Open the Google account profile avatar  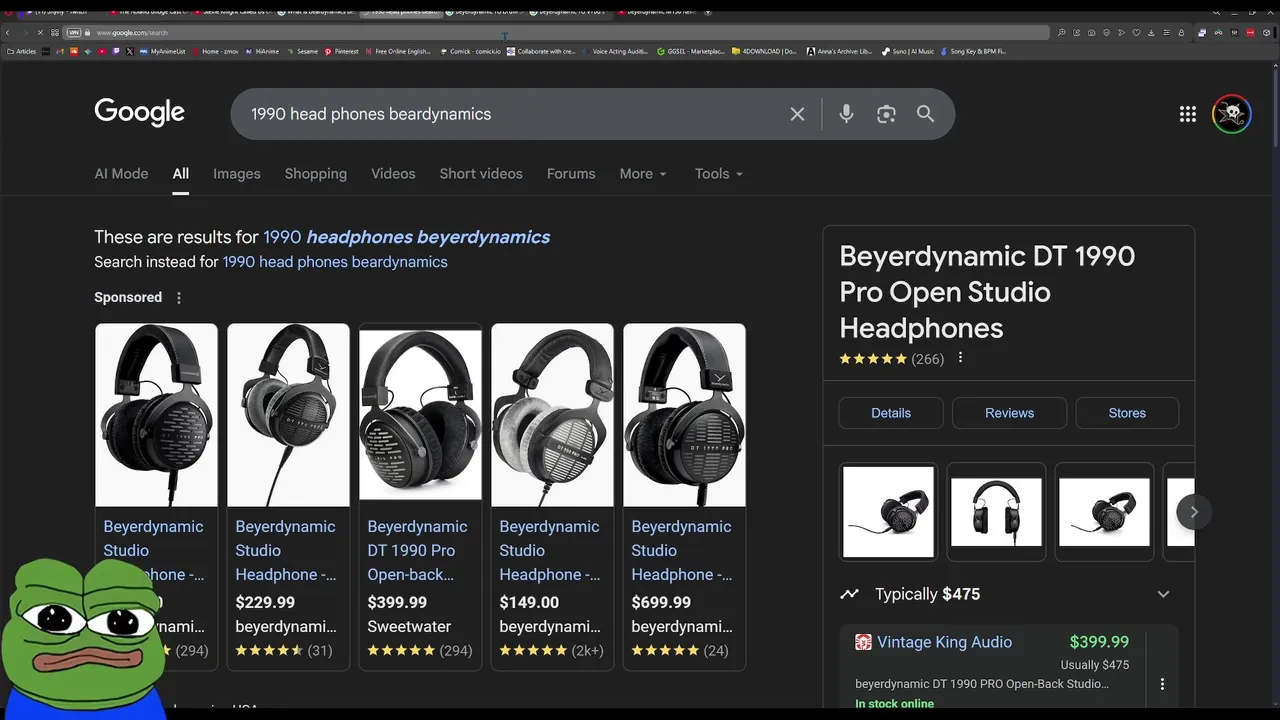[1232, 114]
